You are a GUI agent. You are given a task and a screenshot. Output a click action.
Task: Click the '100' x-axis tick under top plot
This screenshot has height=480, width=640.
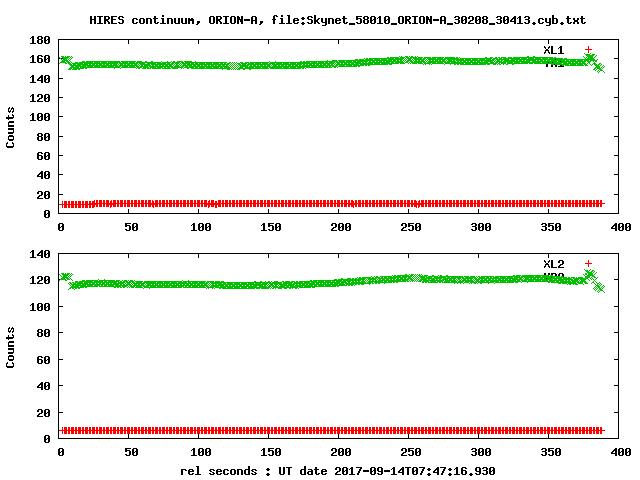pyautogui.click(x=200, y=227)
